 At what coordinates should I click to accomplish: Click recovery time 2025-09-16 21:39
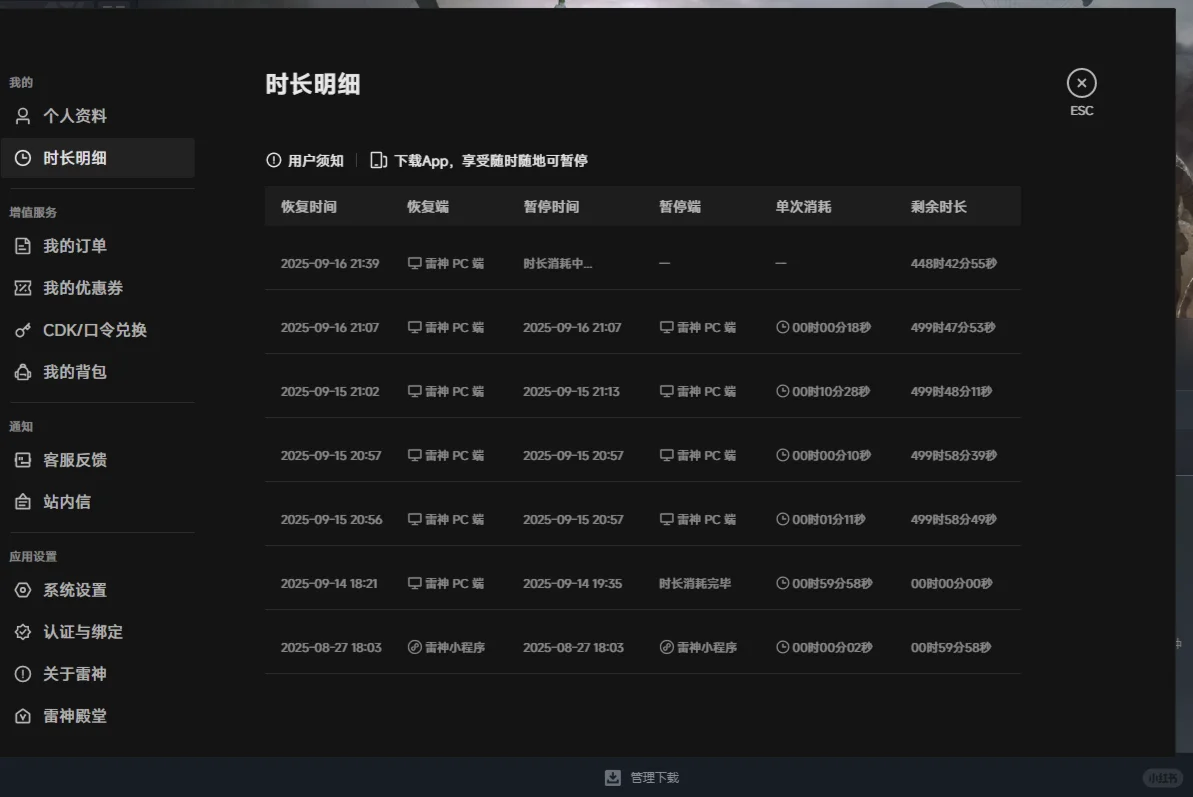(x=329, y=263)
